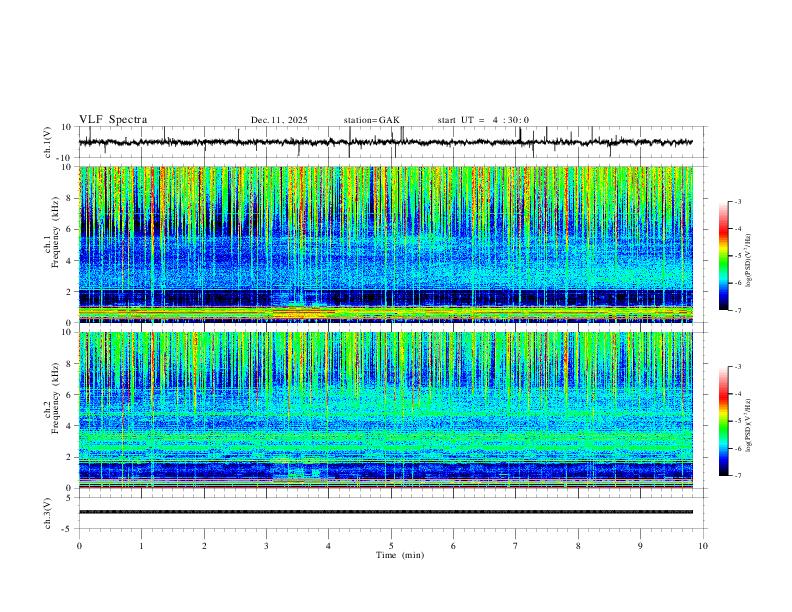
Task: Click the "3" tick on the time axis
Action: [266, 546]
